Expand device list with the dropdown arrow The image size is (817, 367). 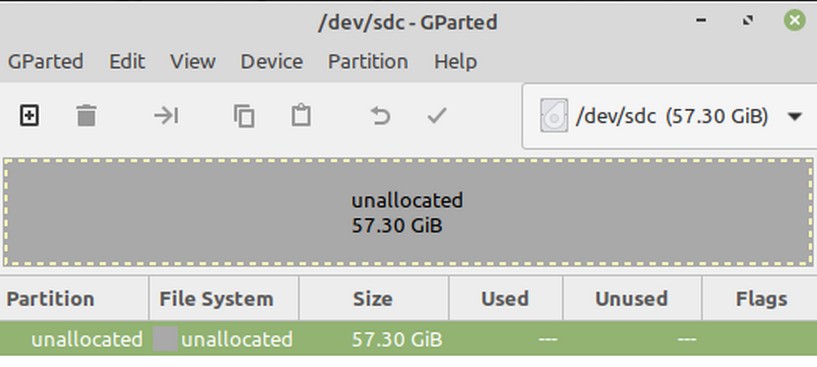click(795, 116)
